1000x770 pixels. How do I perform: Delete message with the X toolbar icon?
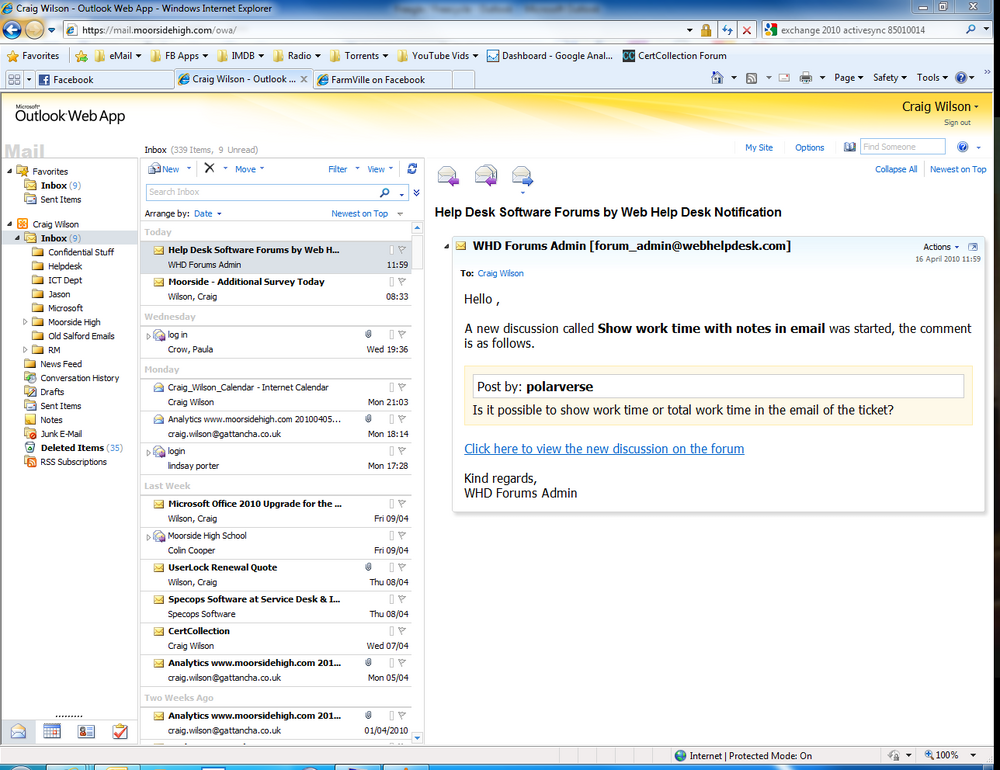(x=209, y=168)
